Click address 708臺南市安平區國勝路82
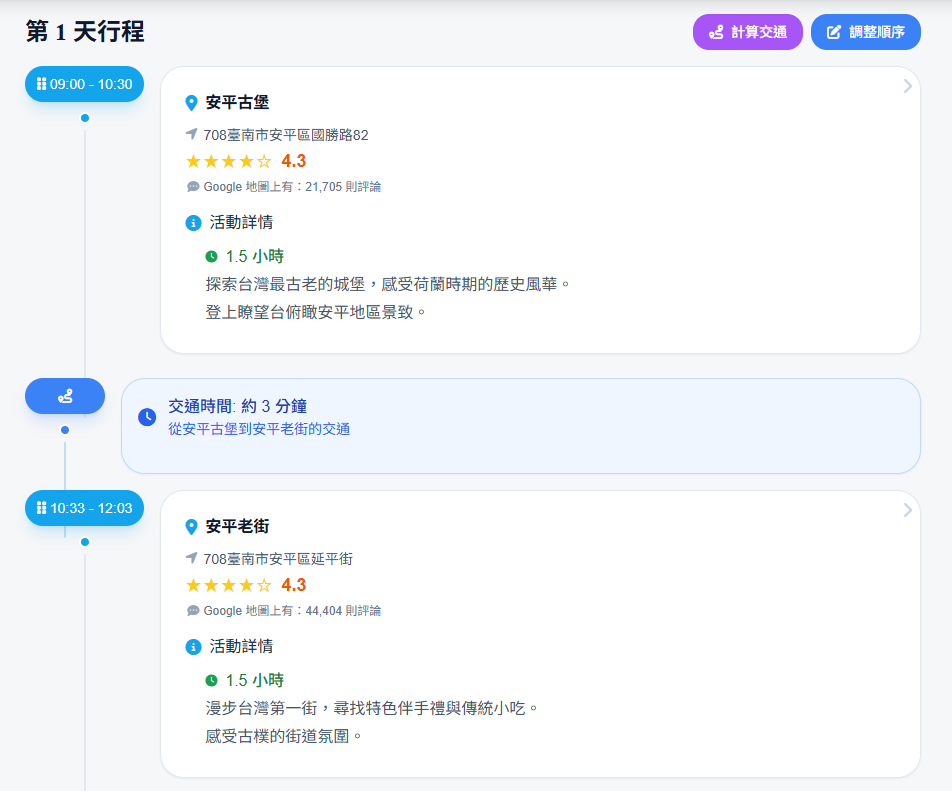This screenshot has height=791, width=952. click(x=286, y=135)
